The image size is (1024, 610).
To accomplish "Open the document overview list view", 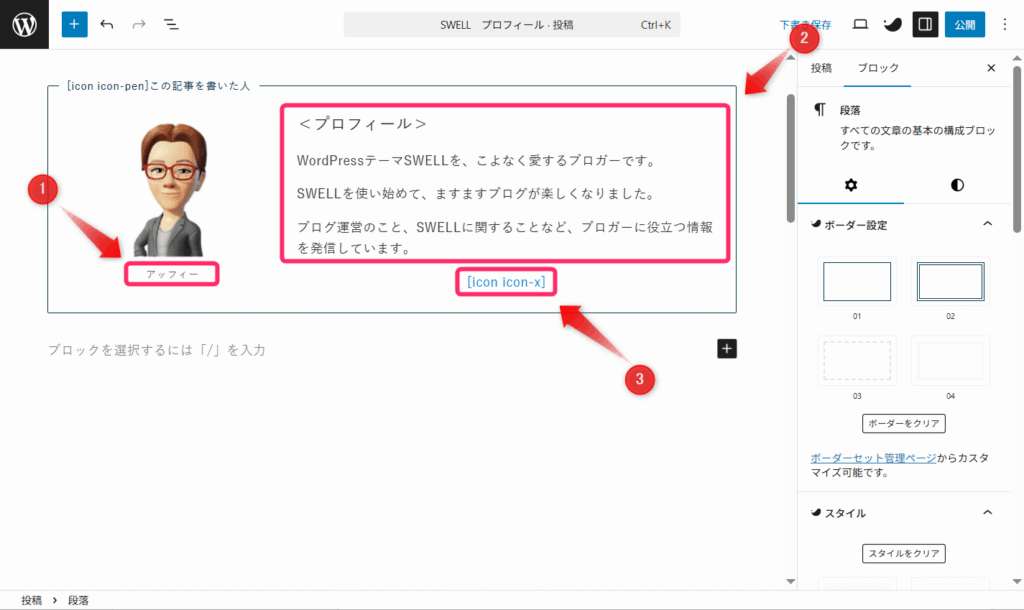I will (171, 24).
